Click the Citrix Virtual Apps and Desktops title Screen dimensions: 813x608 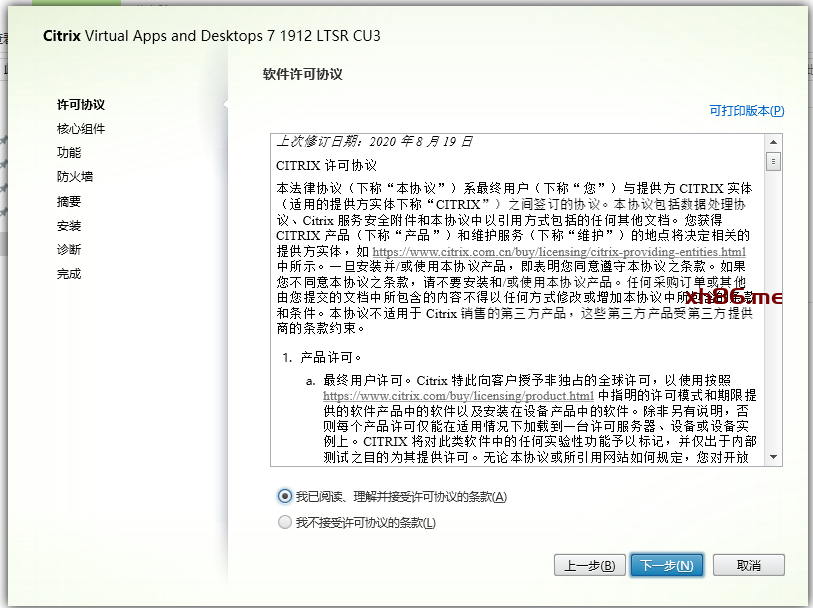point(212,36)
